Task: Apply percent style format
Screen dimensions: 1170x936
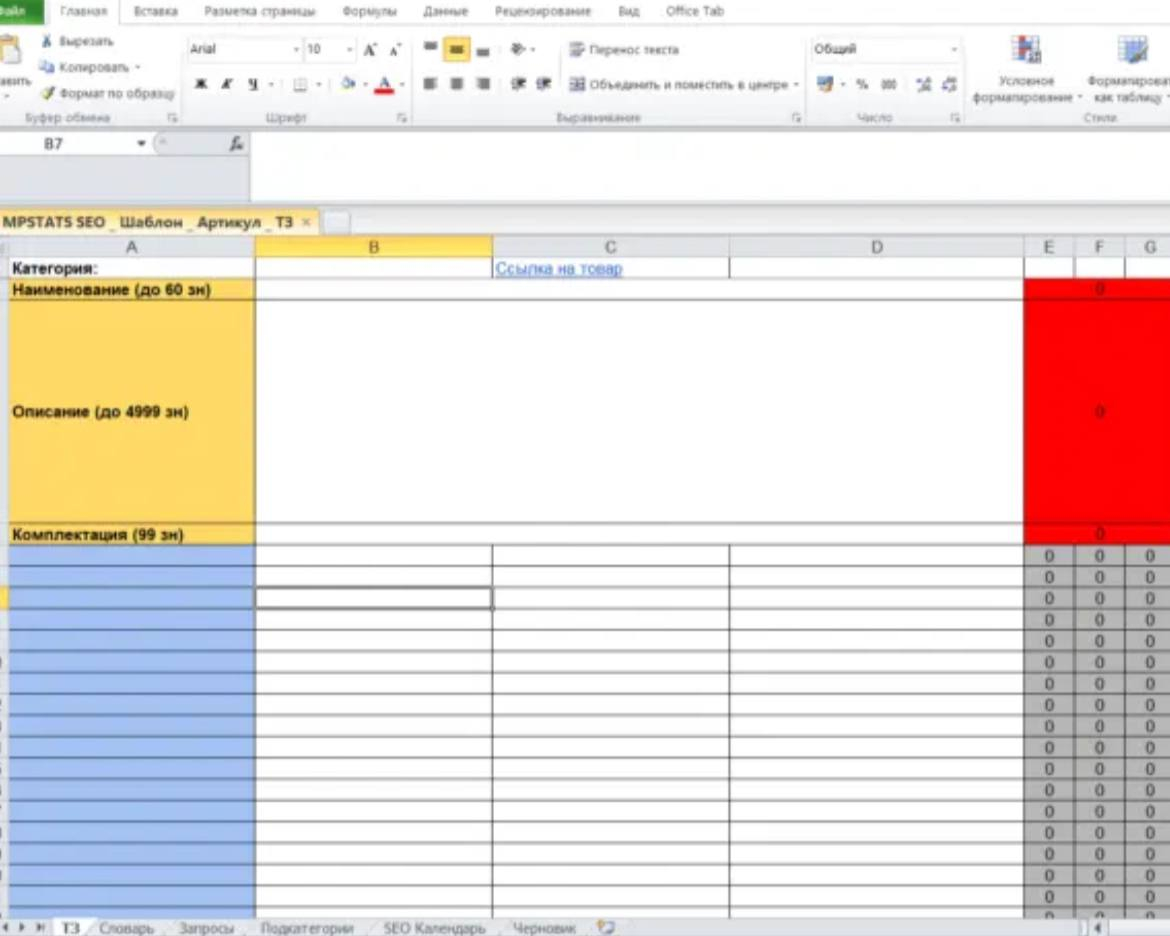Action: [x=863, y=84]
